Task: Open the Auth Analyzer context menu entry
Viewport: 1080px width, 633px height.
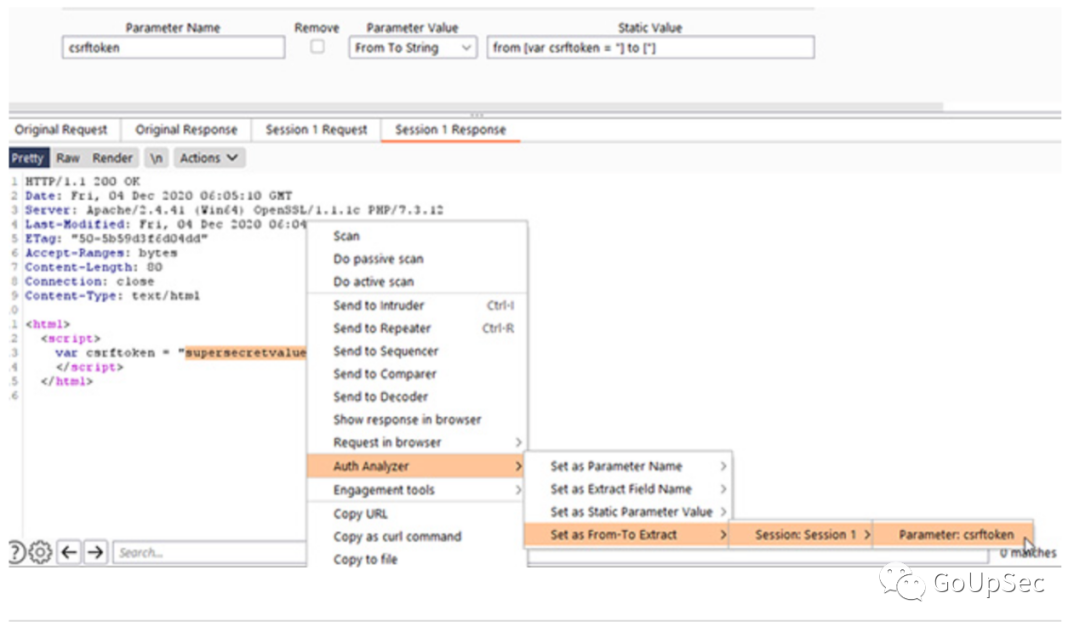Action: click(417, 466)
